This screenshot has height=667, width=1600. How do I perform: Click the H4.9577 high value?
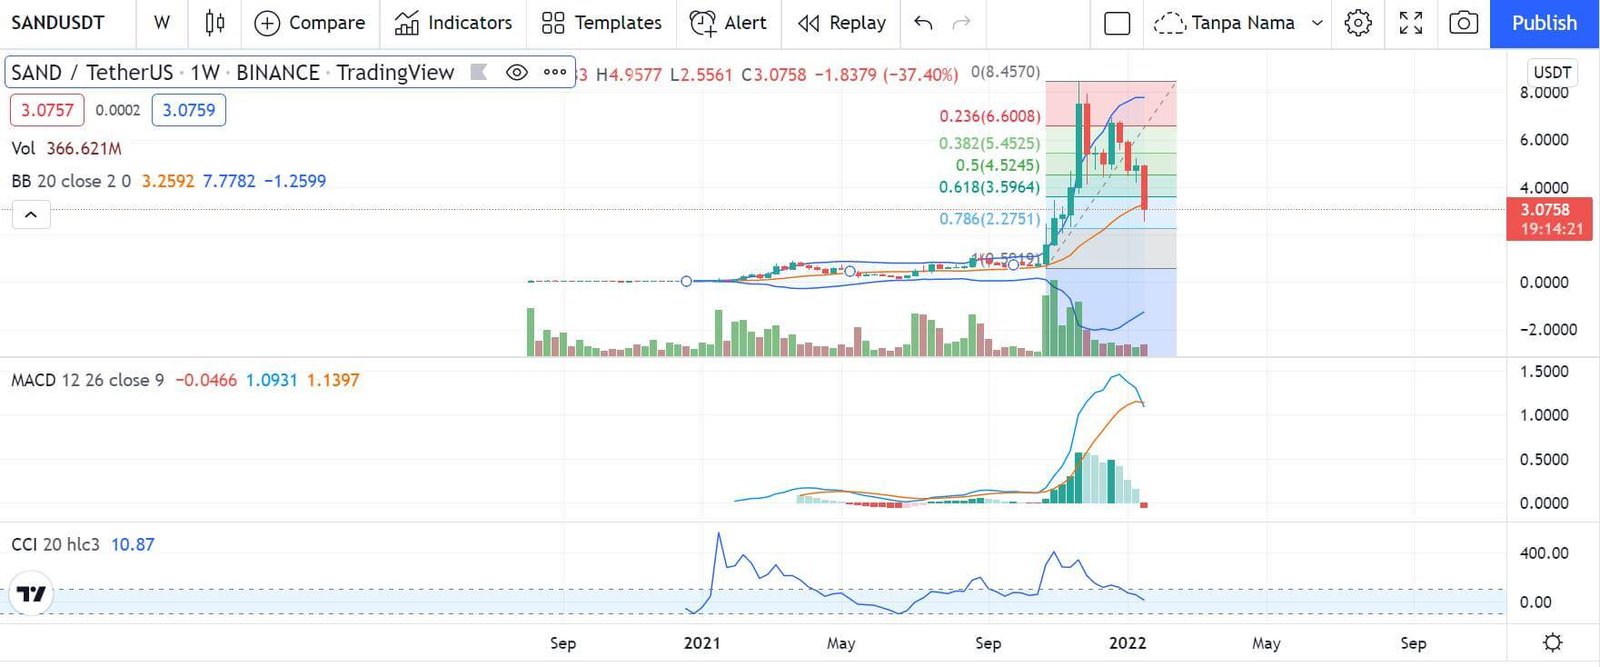click(x=628, y=74)
